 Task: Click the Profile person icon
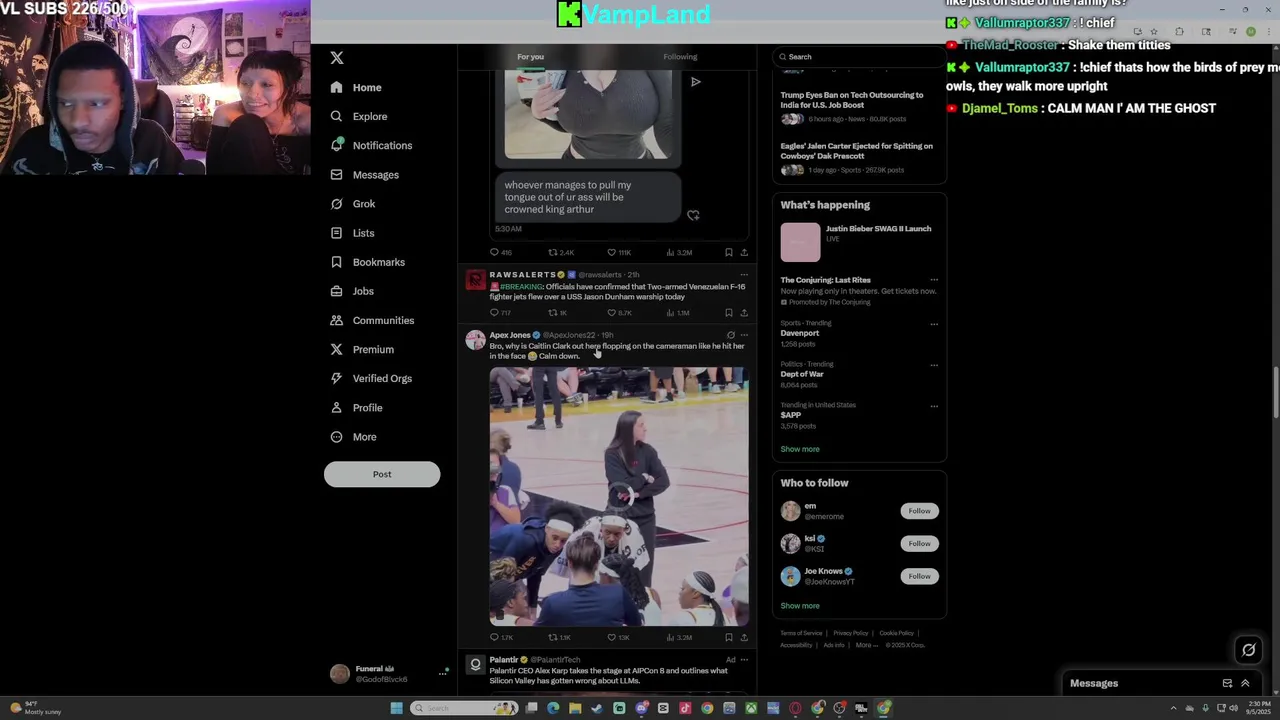click(336, 407)
